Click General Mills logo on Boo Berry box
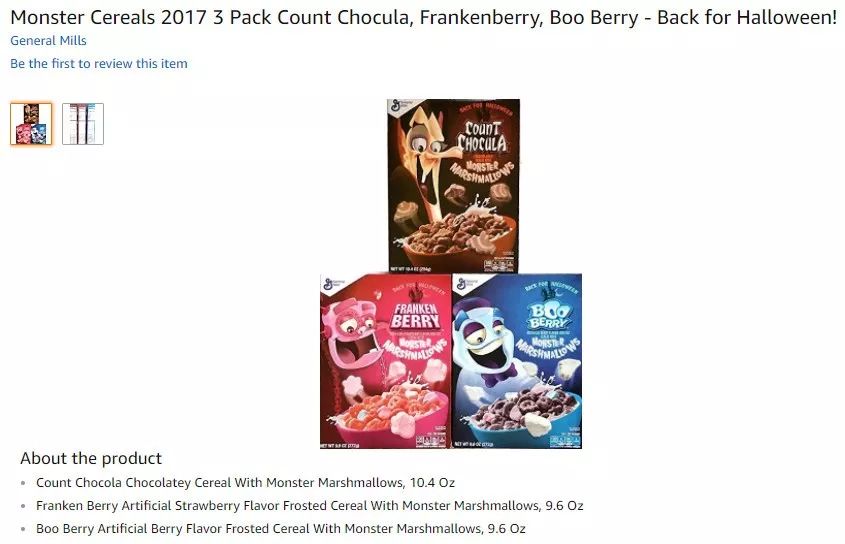 point(465,284)
